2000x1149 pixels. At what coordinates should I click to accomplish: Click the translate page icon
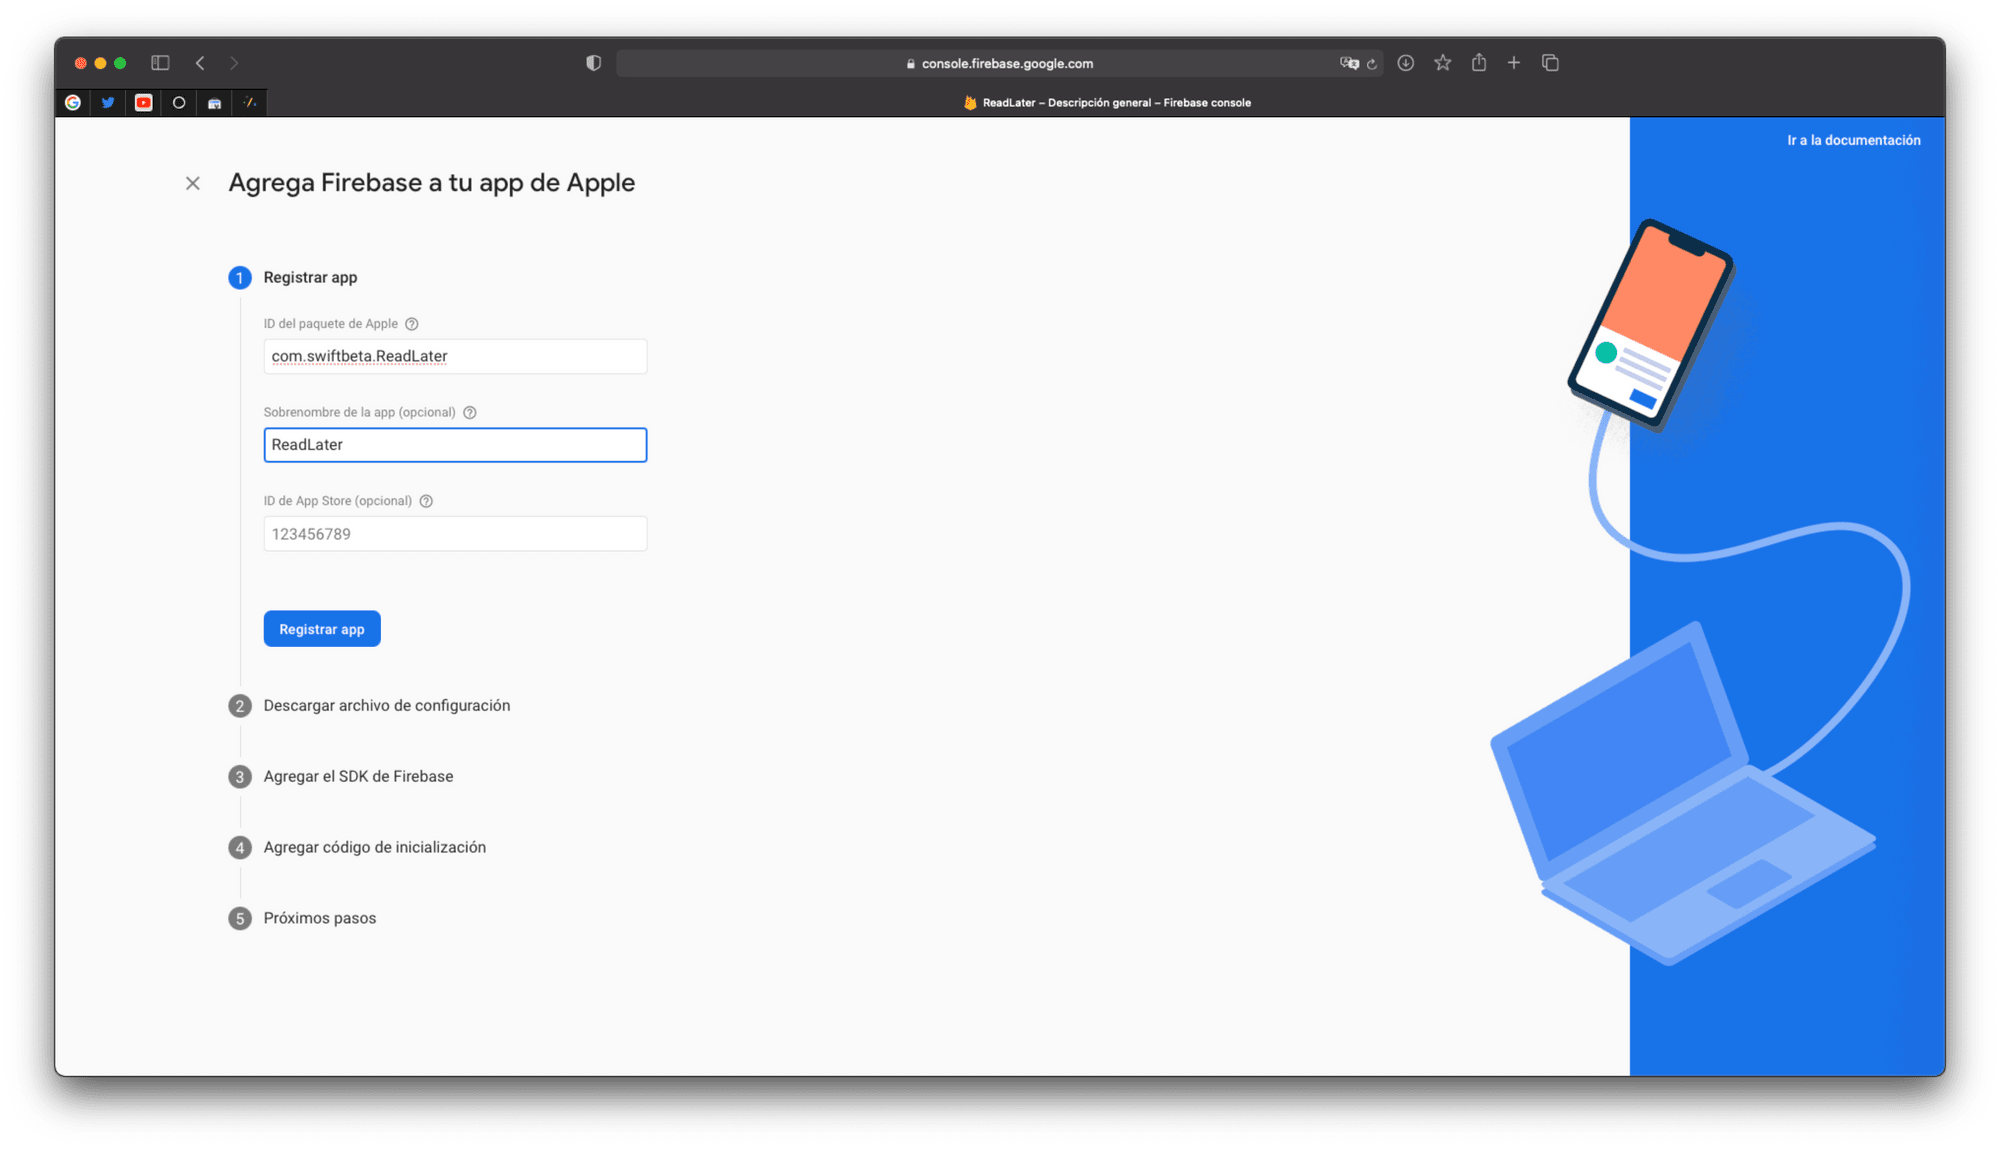(x=1349, y=63)
